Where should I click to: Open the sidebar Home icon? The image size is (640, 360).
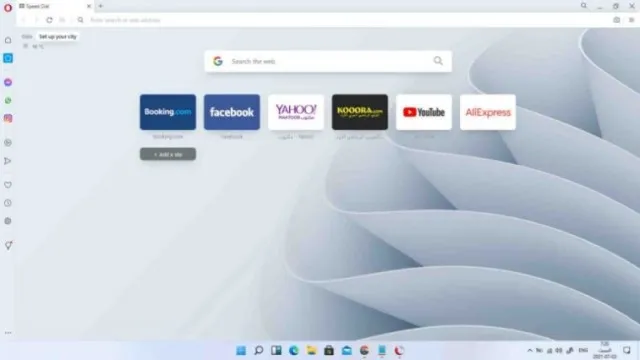pos(8,40)
